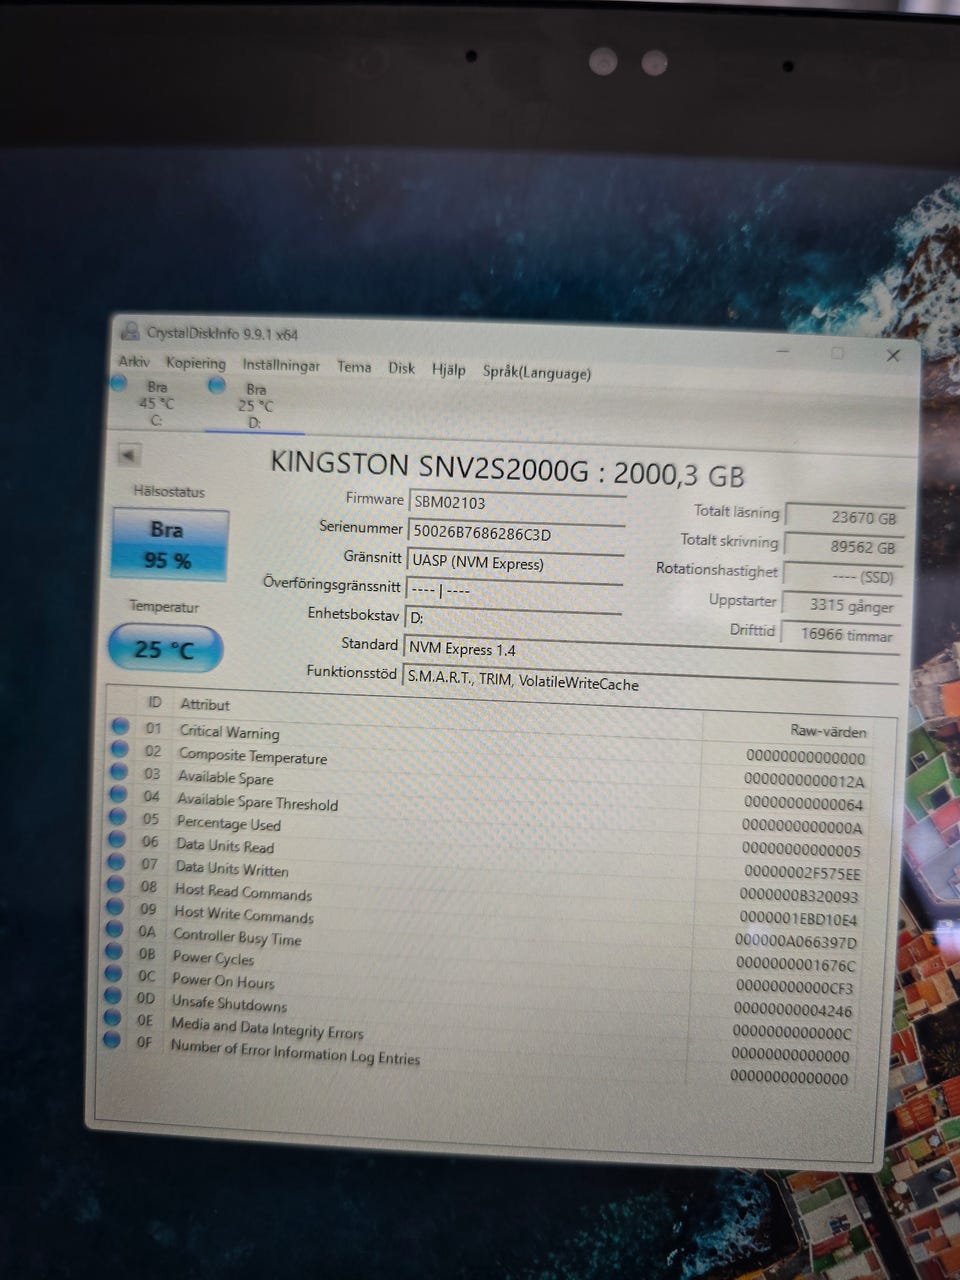This screenshot has height=1280, width=960.
Task: Click the Totalt skrivning value 89562 GB
Action: coord(843,546)
